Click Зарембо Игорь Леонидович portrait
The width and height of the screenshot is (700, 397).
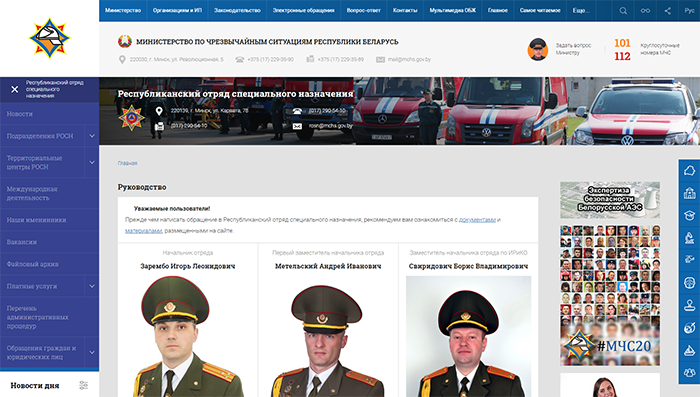click(188, 336)
